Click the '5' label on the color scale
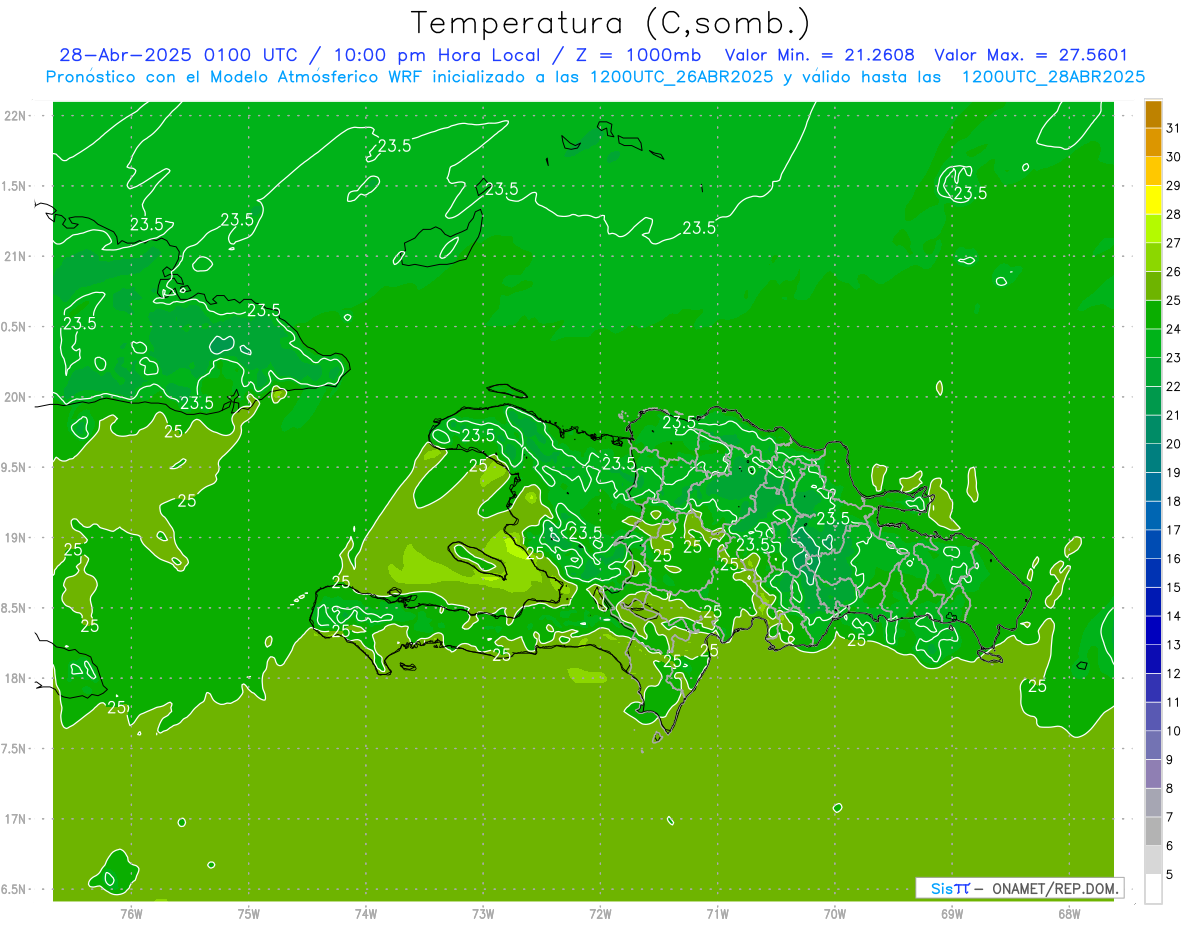The width and height of the screenshot is (1200, 927). pyautogui.click(x=1171, y=874)
